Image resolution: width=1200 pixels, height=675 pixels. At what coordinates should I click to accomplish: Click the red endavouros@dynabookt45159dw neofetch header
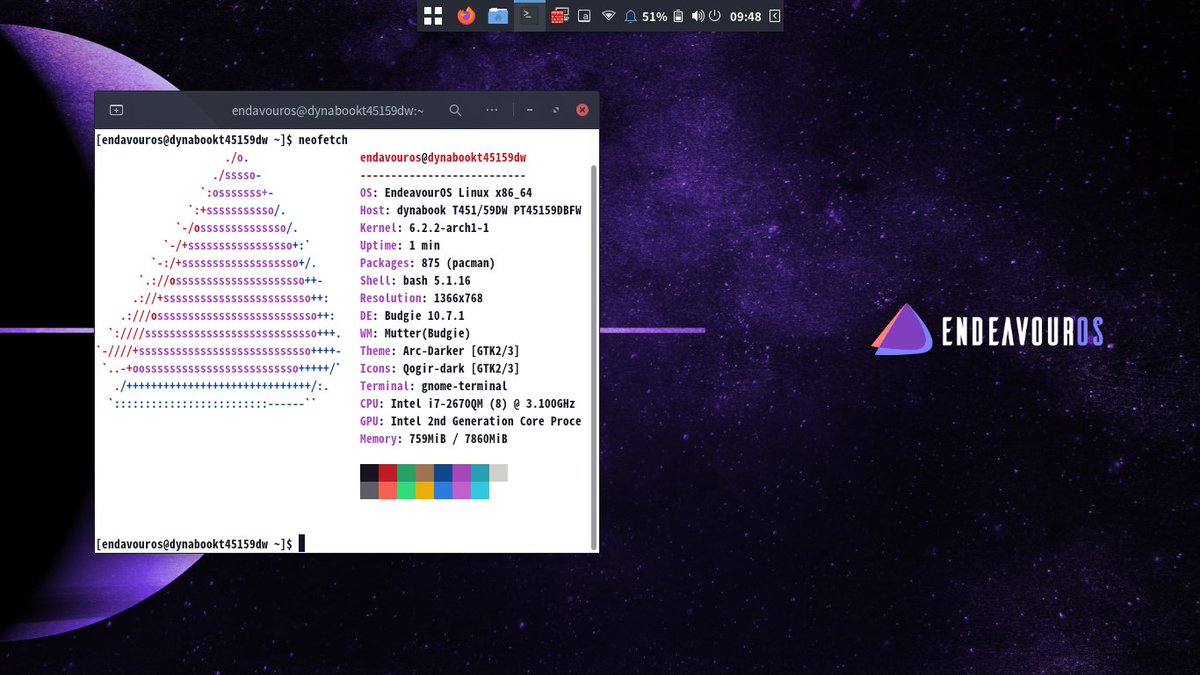(443, 158)
